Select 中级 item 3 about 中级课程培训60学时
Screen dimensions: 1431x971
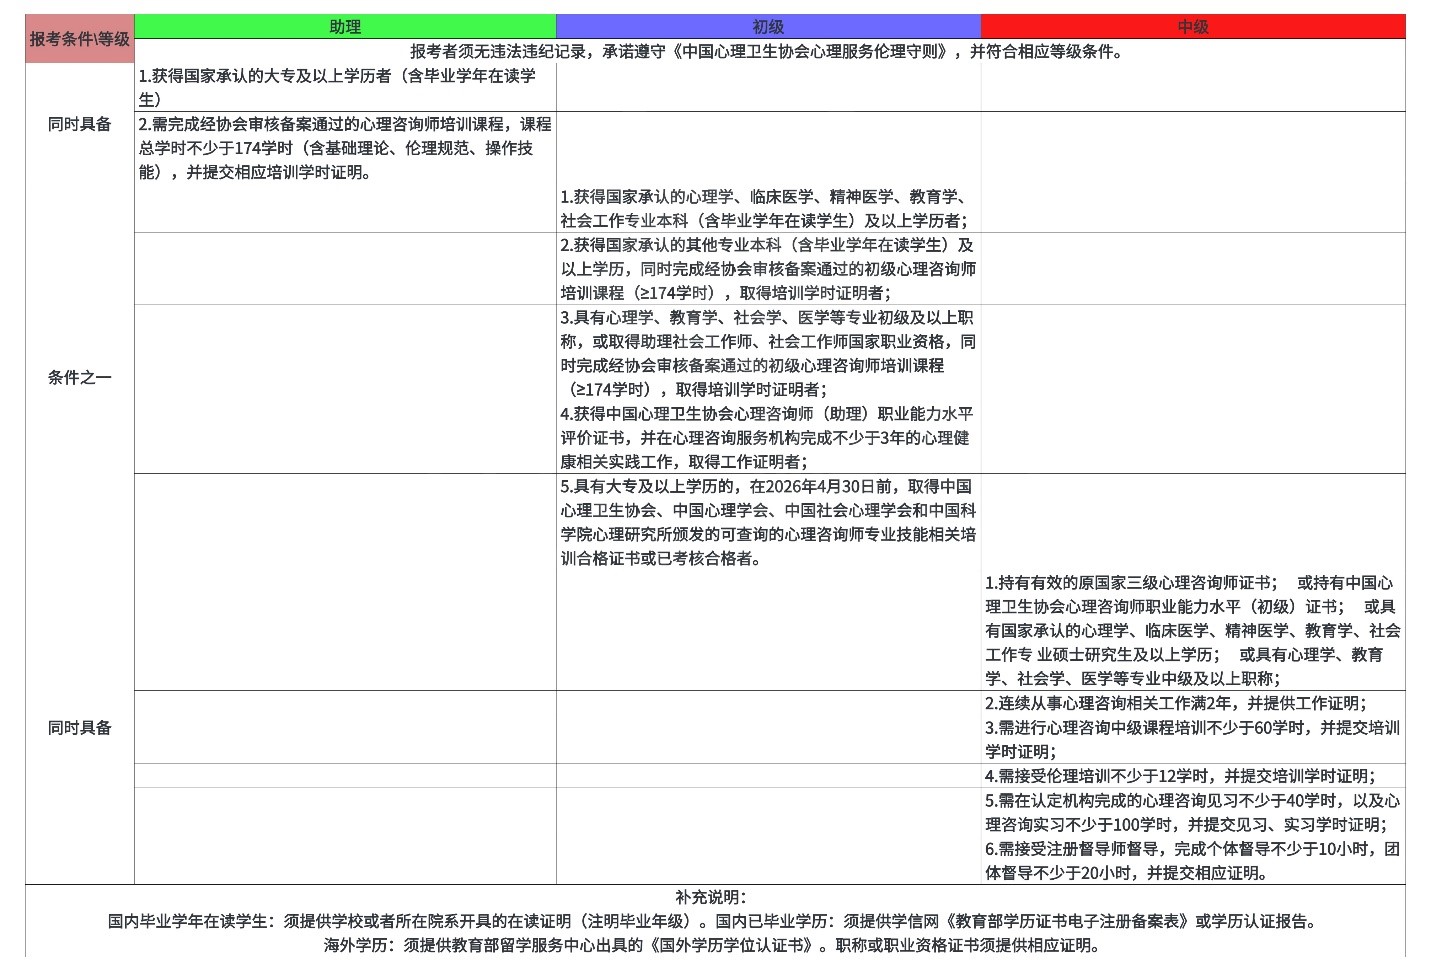pos(1193,739)
